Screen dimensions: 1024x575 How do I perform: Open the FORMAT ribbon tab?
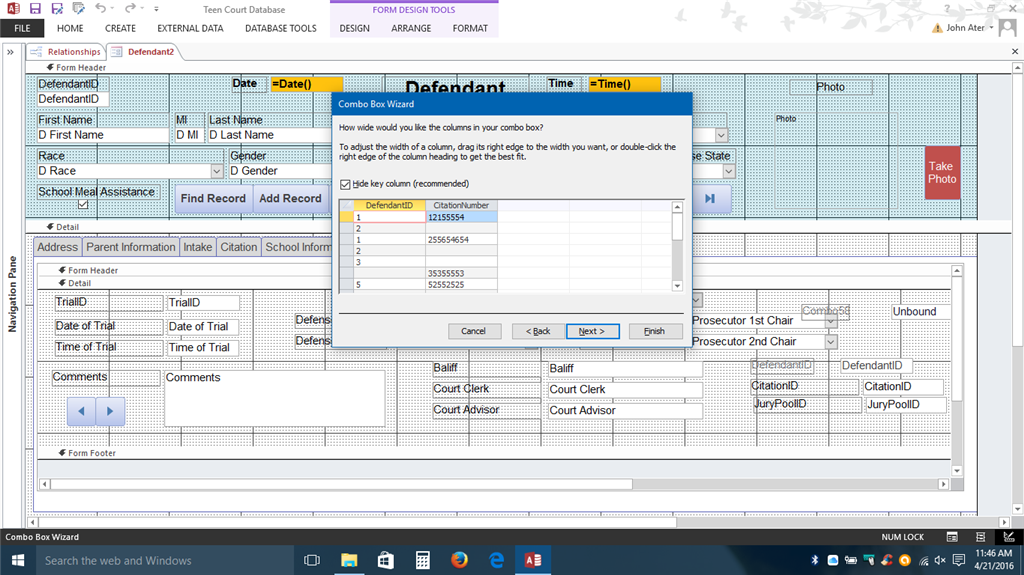point(470,28)
